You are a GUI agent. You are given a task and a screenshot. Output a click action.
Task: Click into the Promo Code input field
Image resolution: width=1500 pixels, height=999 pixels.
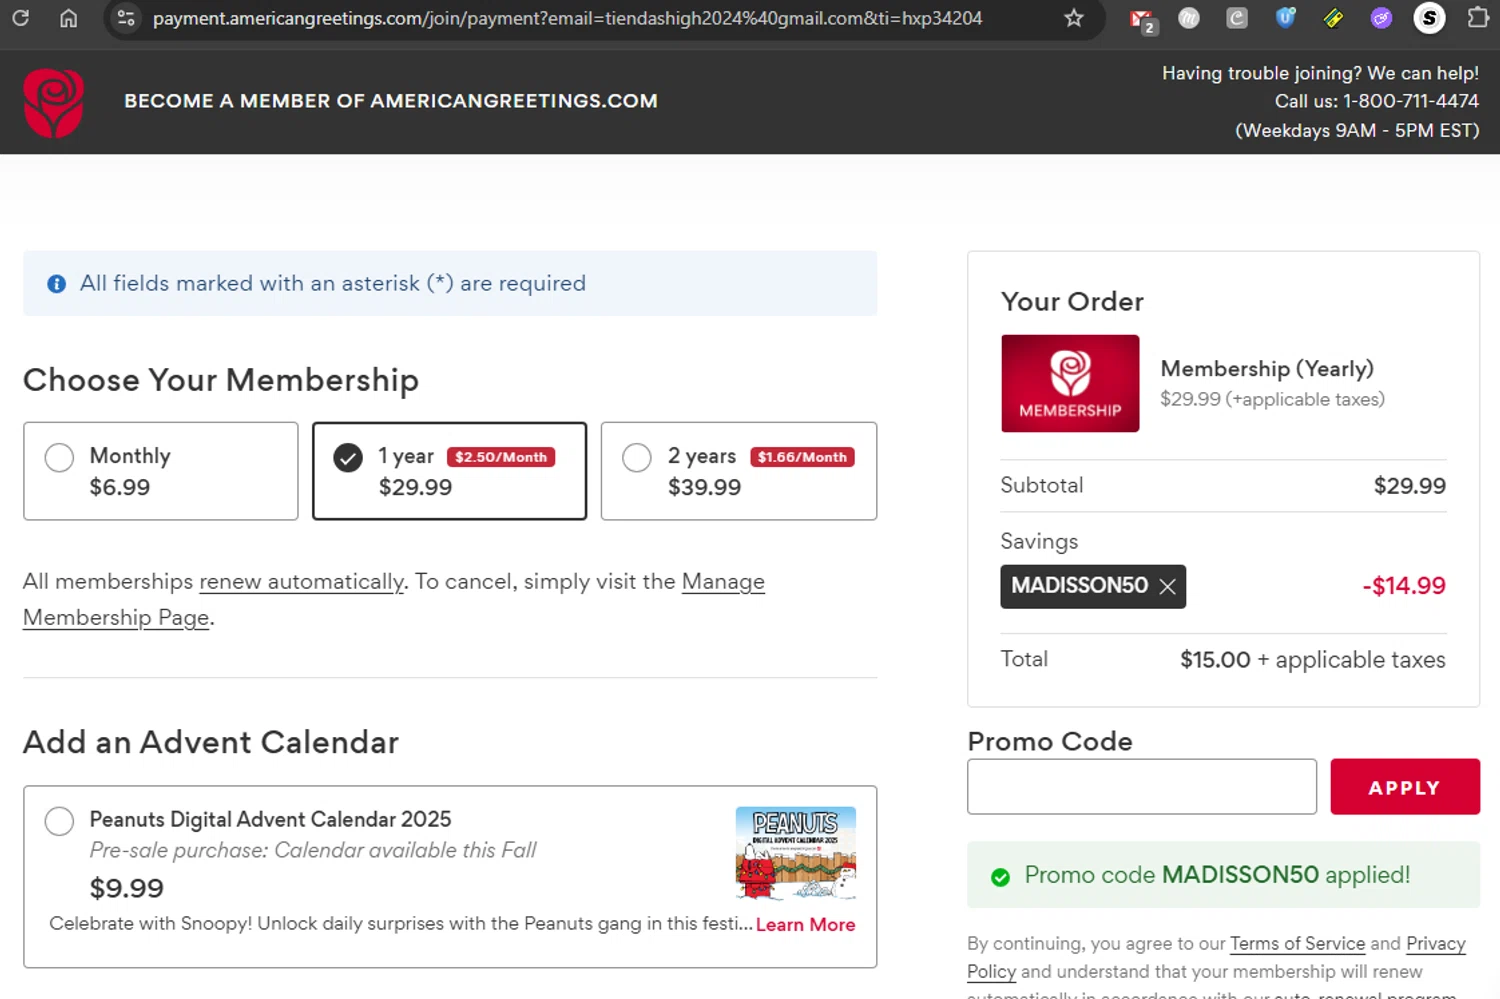click(x=1141, y=787)
